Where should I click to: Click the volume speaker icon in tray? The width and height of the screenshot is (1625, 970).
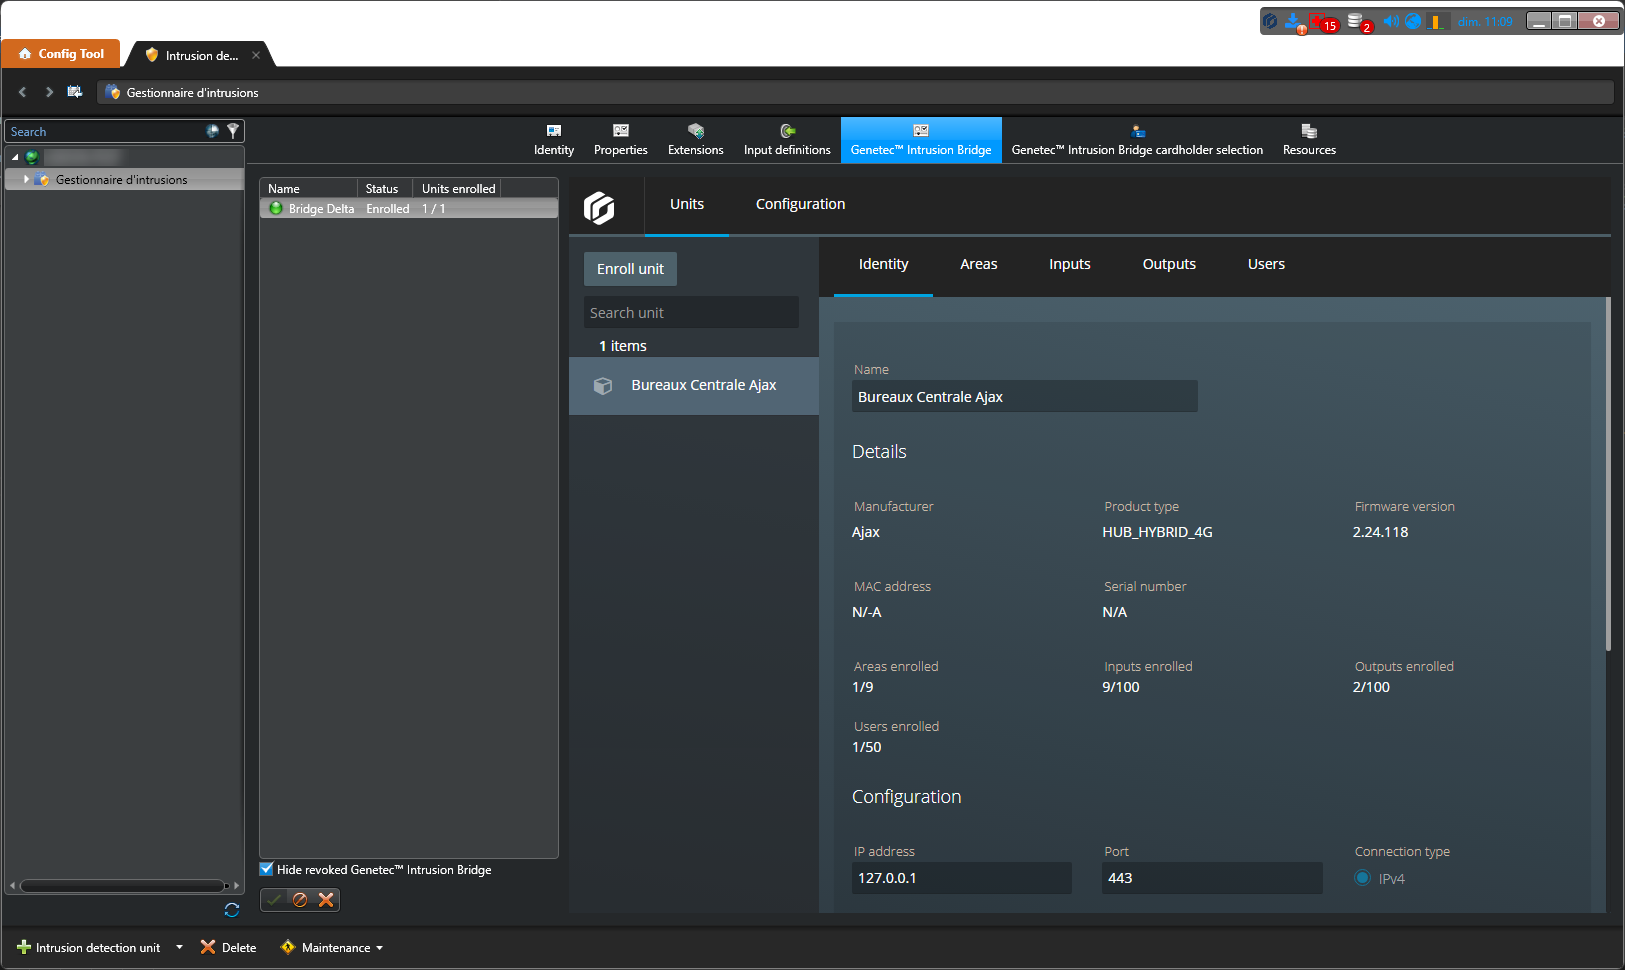click(x=1390, y=21)
